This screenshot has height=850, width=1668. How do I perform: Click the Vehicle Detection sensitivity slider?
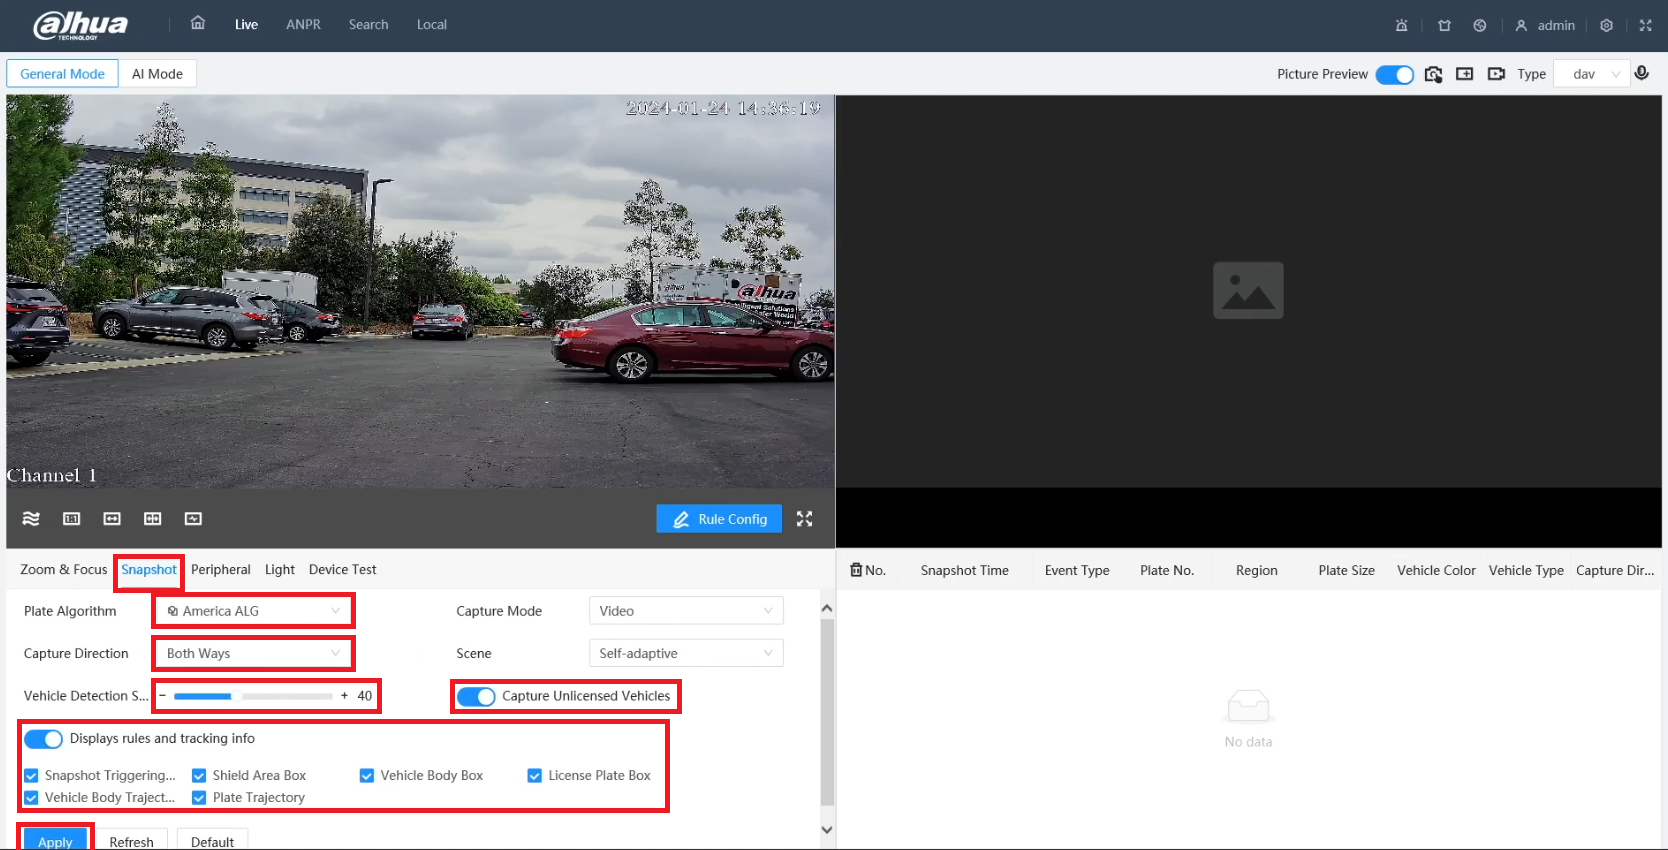253,696
